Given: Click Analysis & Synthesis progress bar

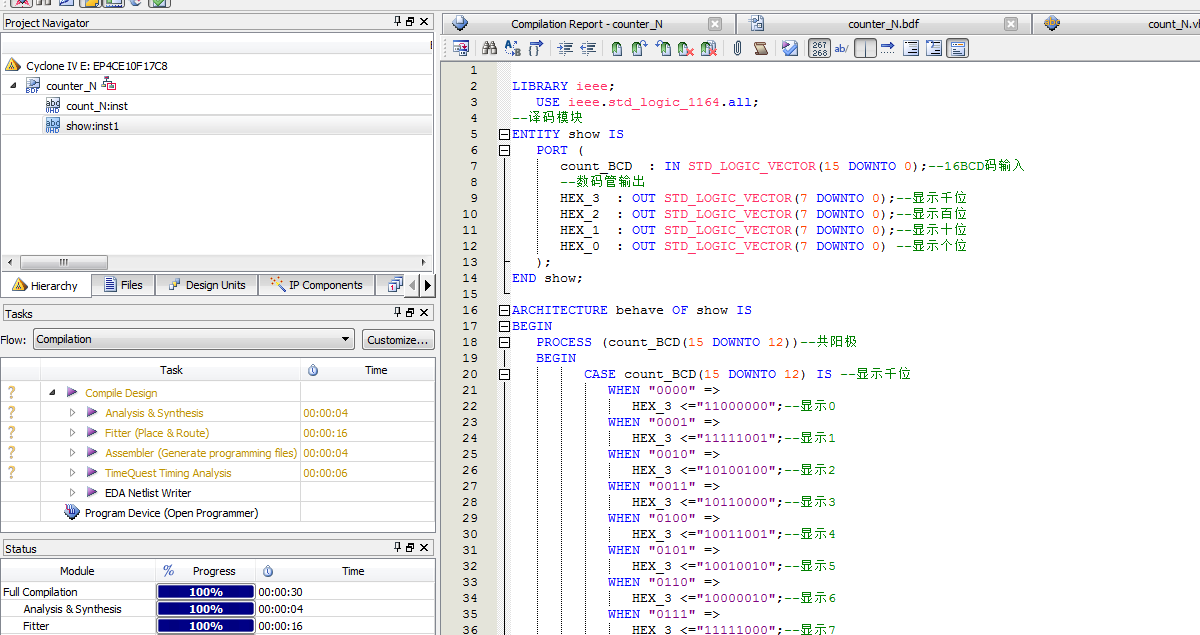Looking at the screenshot, I should pos(205,609).
